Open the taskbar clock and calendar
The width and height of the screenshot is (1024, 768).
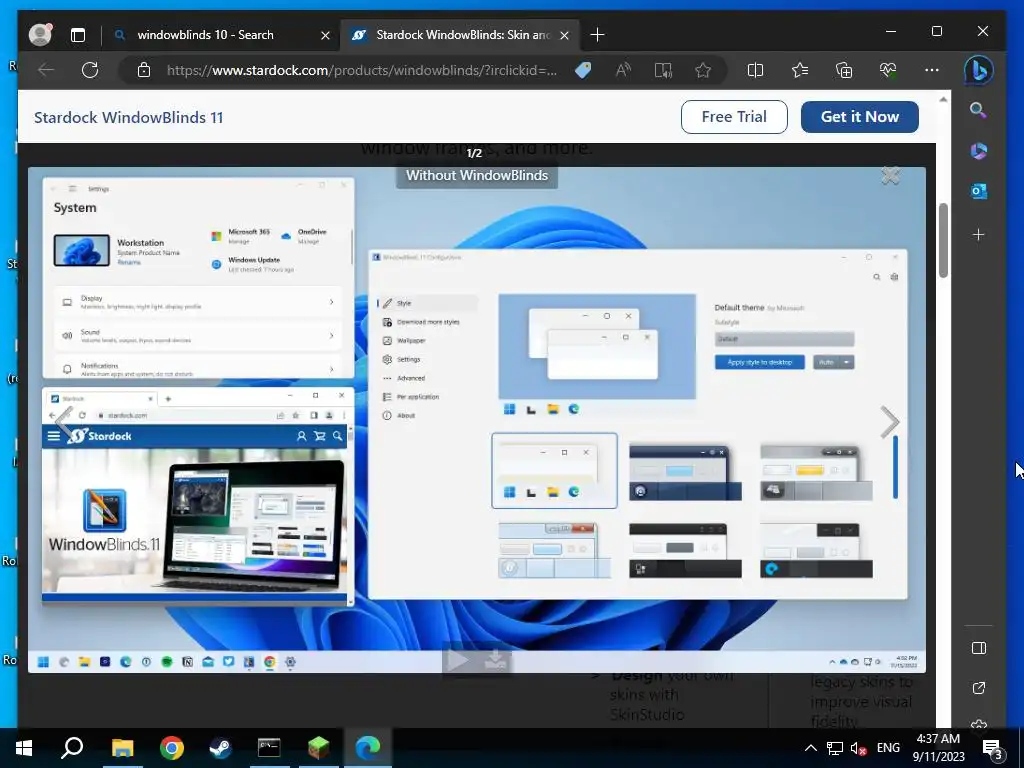(938, 748)
